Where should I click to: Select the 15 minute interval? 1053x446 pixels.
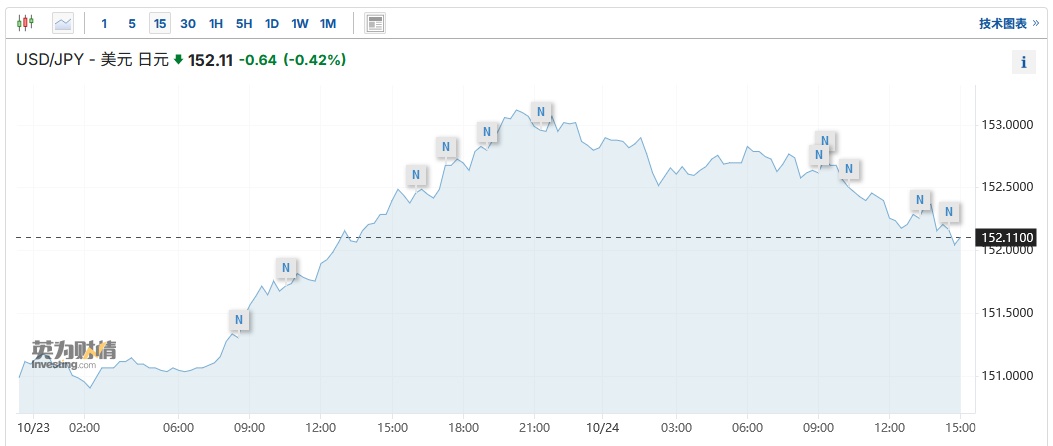coord(159,22)
